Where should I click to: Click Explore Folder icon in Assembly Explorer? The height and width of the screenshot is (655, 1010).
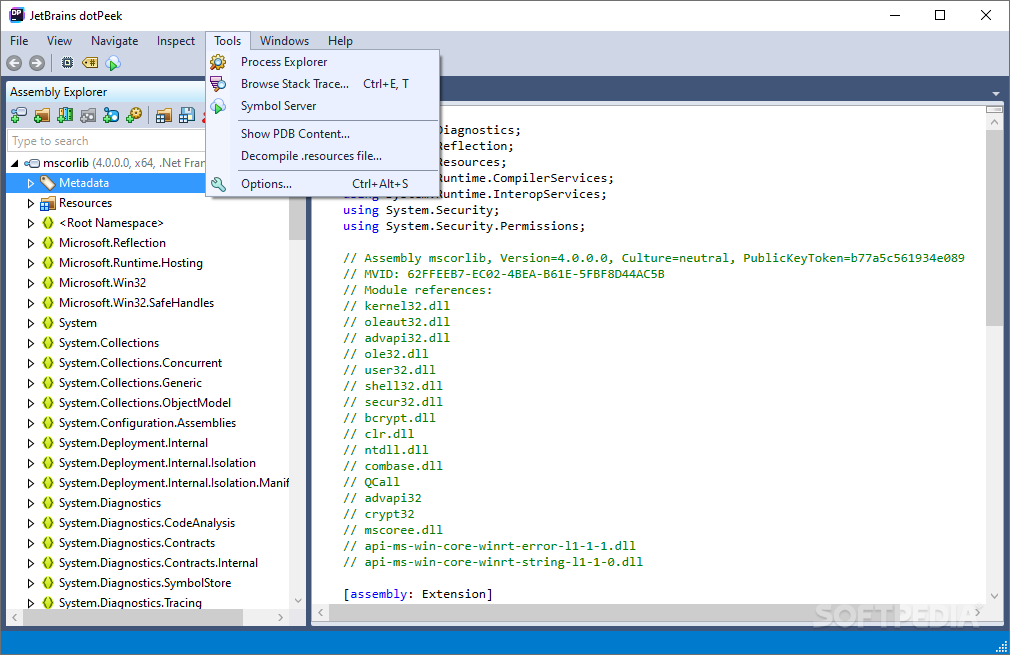click(42, 115)
